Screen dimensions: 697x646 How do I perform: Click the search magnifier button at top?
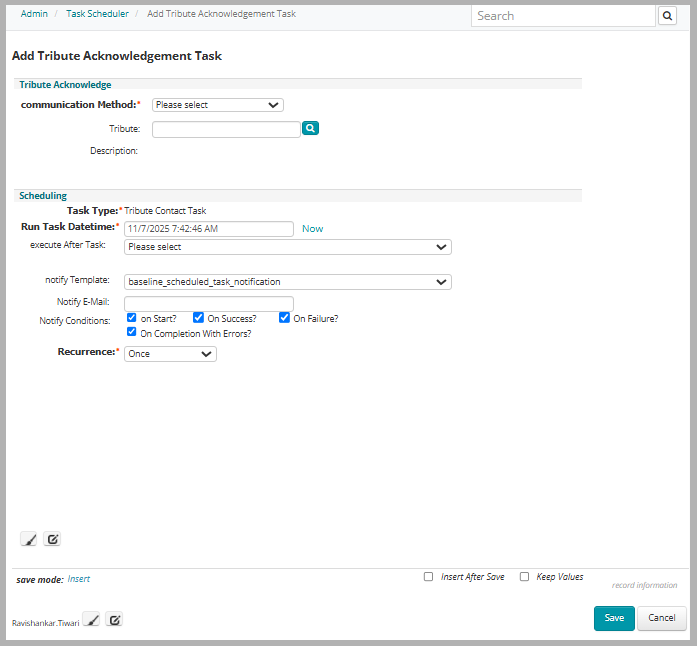point(667,16)
